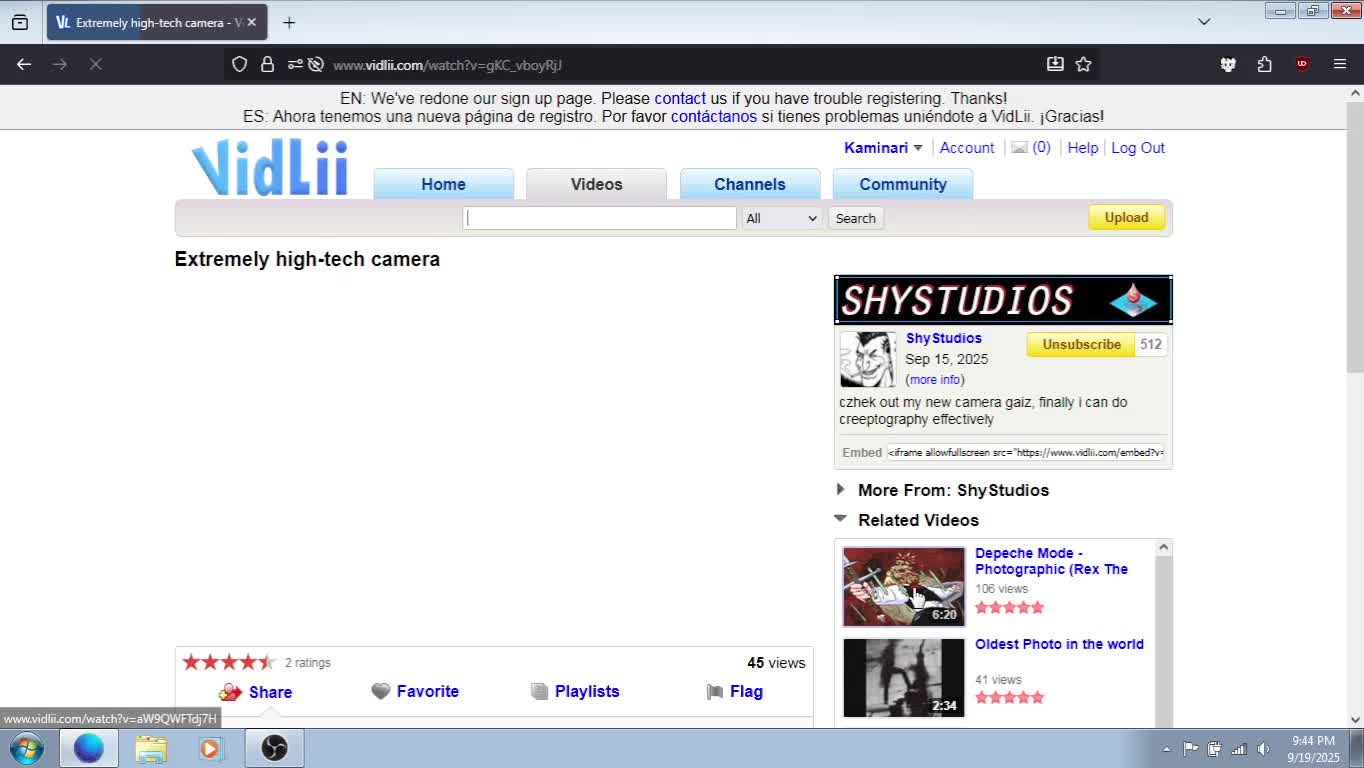Open the clock showing 9:44 PM
The image size is (1364, 768).
[1313, 749]
